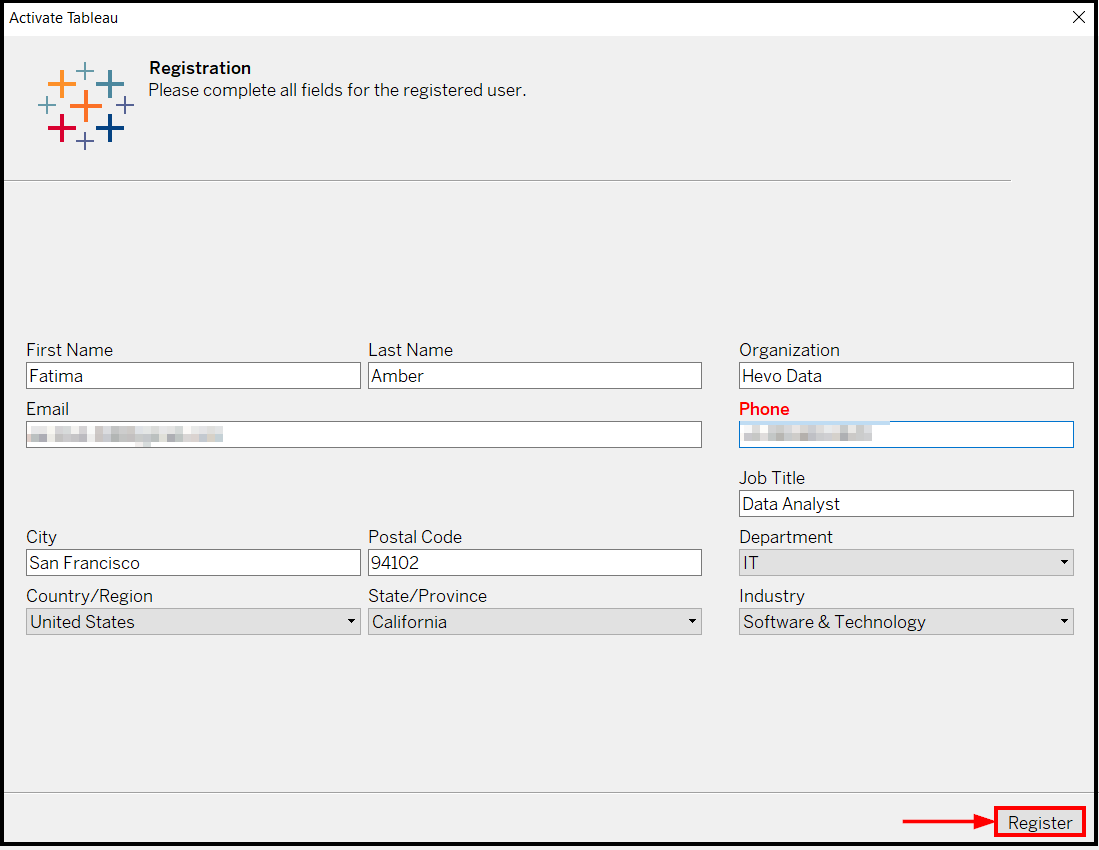Image resolution: width=1099 pixels, height=850 pixels.
Task: Open the Department dropdown
Action: coord(905,563)
